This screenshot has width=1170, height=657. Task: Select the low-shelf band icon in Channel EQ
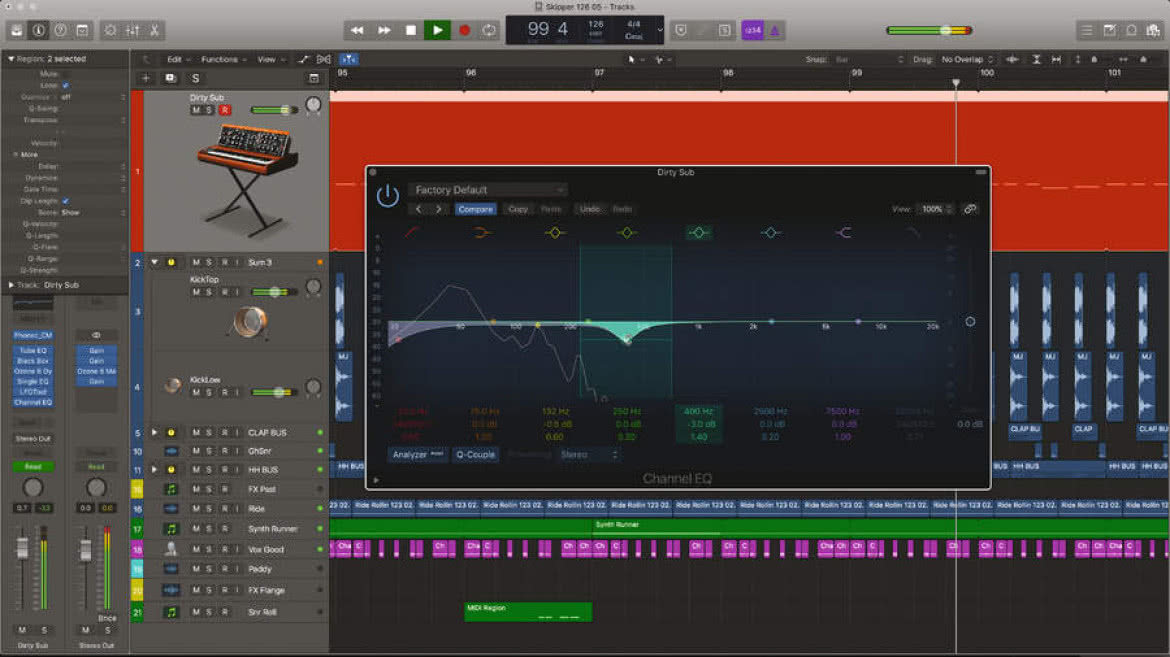tap(482, 233)
